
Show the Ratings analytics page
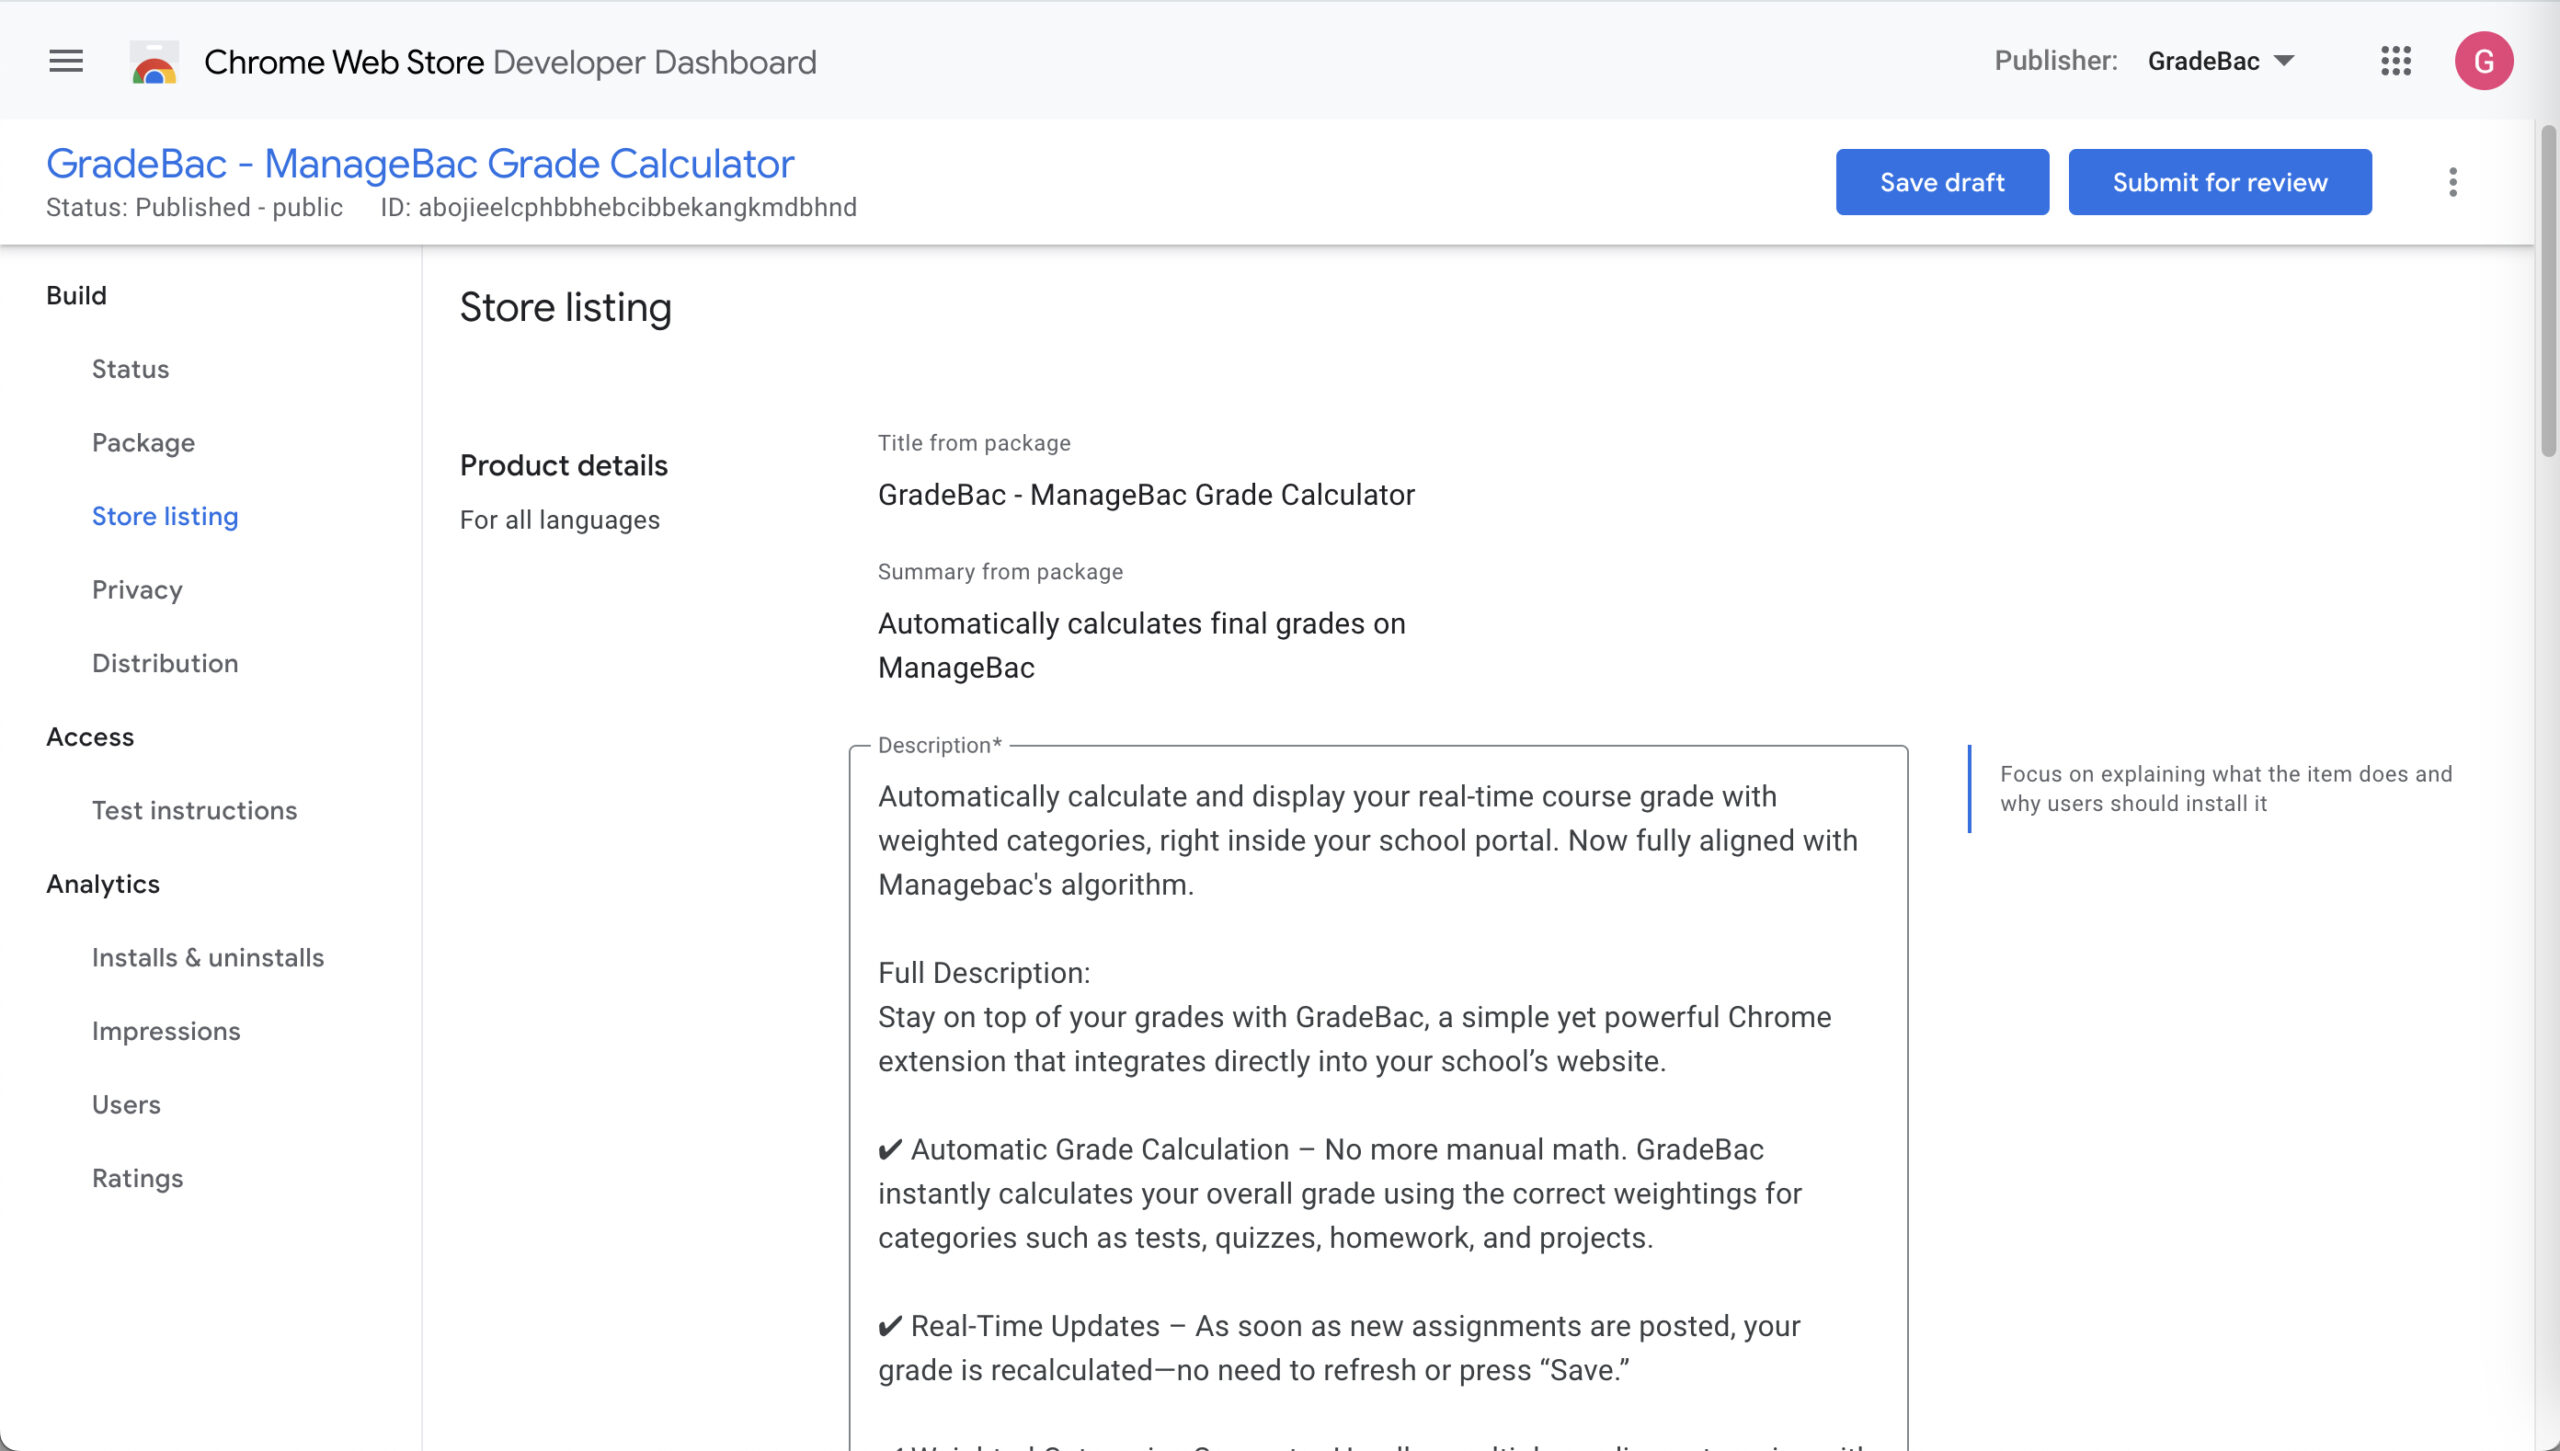point(137,1178)
